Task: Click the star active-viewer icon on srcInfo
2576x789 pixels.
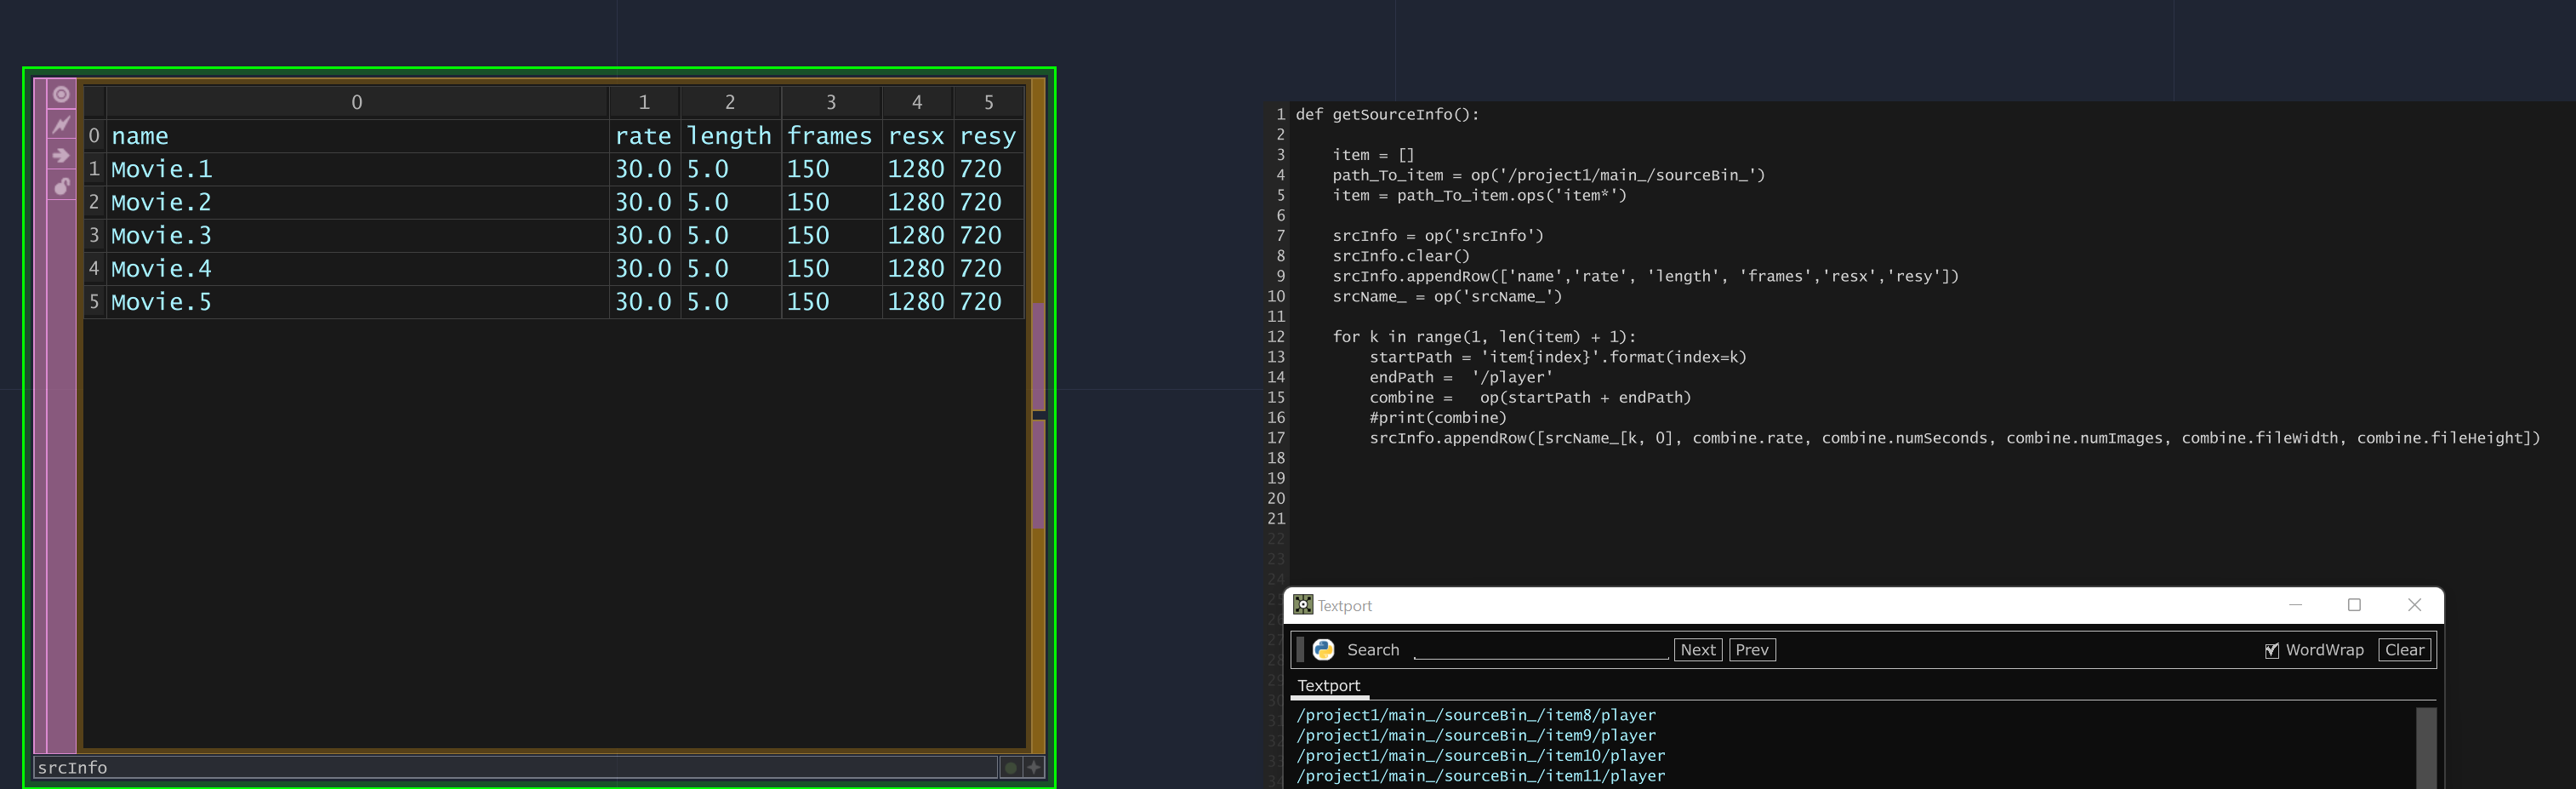Action: coord(1034,767)
